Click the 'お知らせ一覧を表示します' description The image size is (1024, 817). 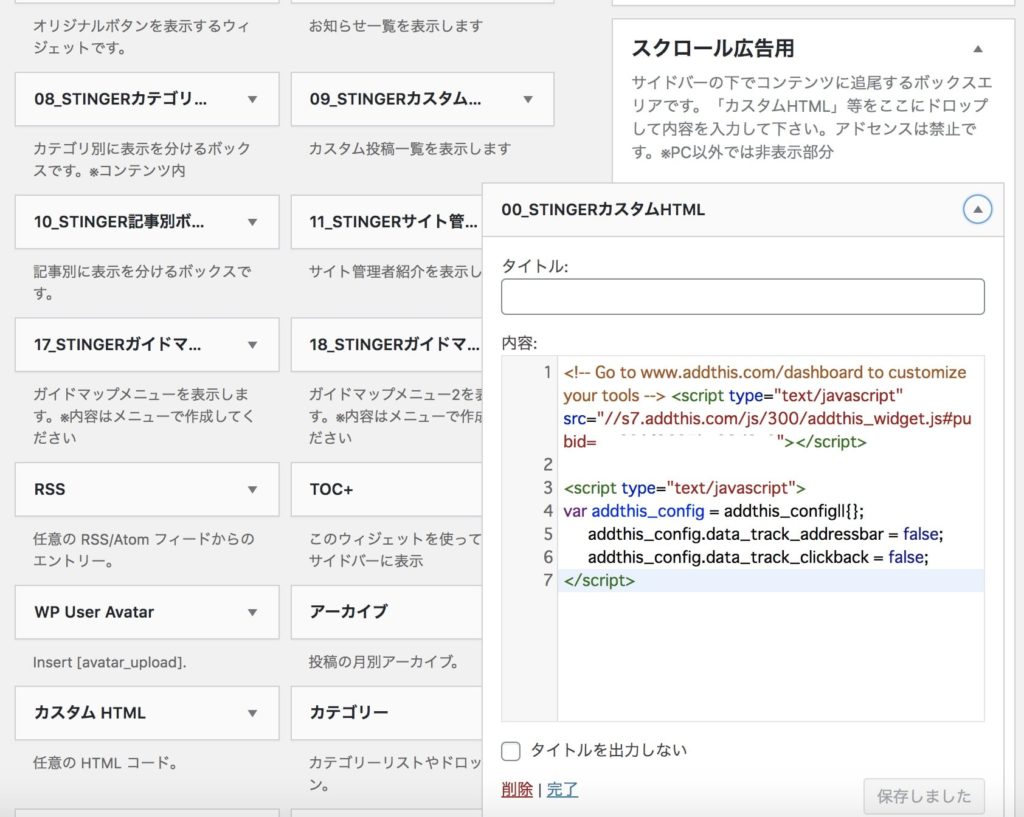point(396,26)
